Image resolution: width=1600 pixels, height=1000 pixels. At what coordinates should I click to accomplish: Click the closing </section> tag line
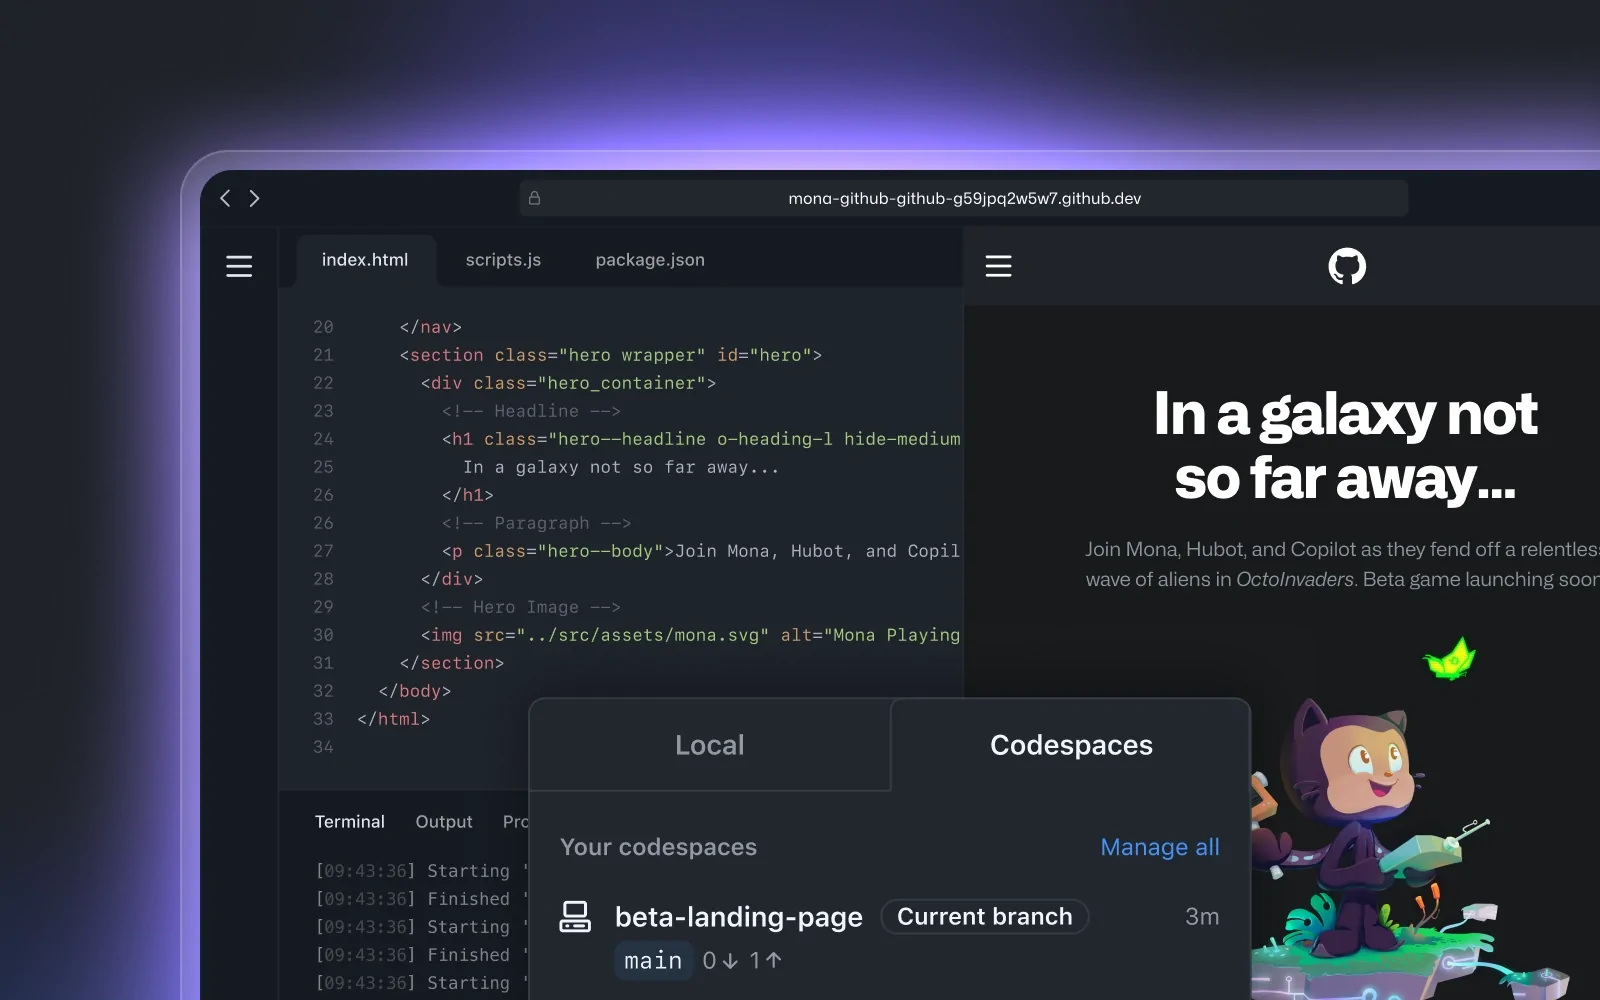tap(451, 663)
